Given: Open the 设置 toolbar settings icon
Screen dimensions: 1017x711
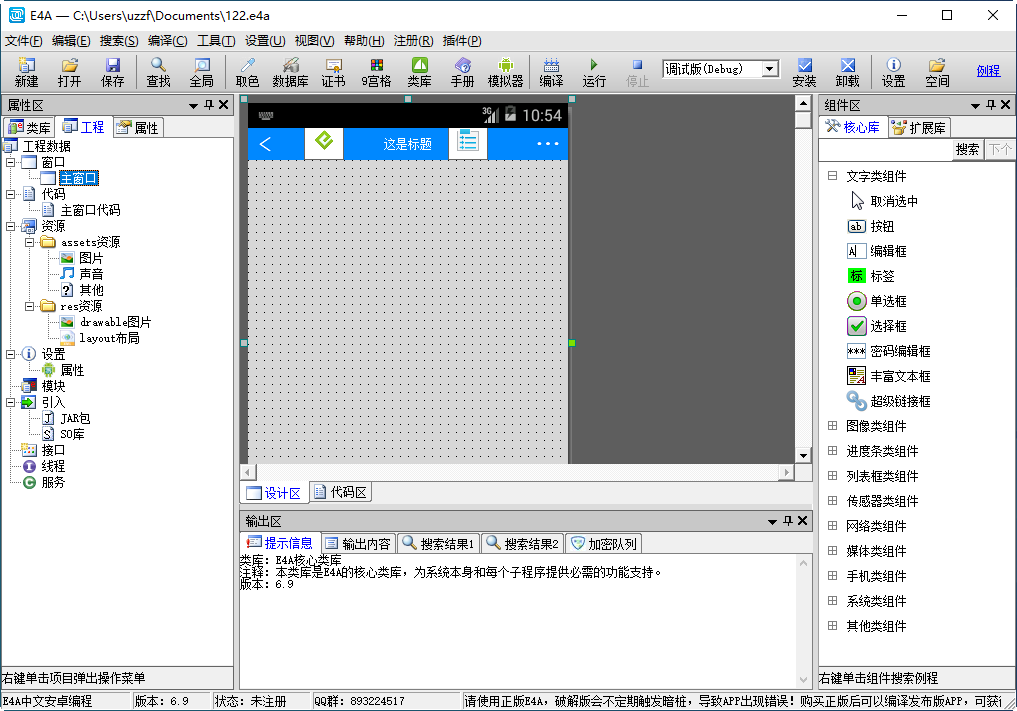Looking at the screenshot, I should pyautogui.click(x=893, y=71).
